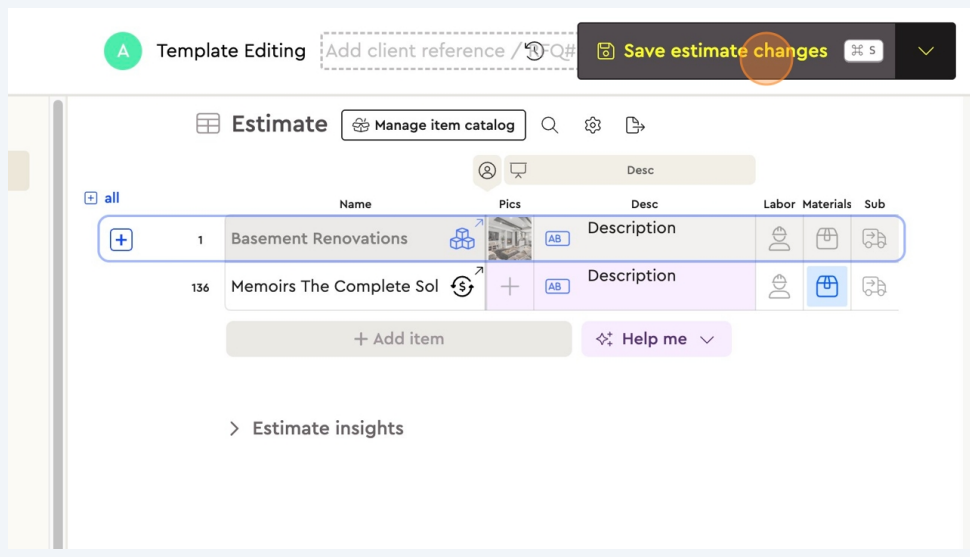Click the history clock icon in reference field
The image size is (970, 557).
pos(535,51)
